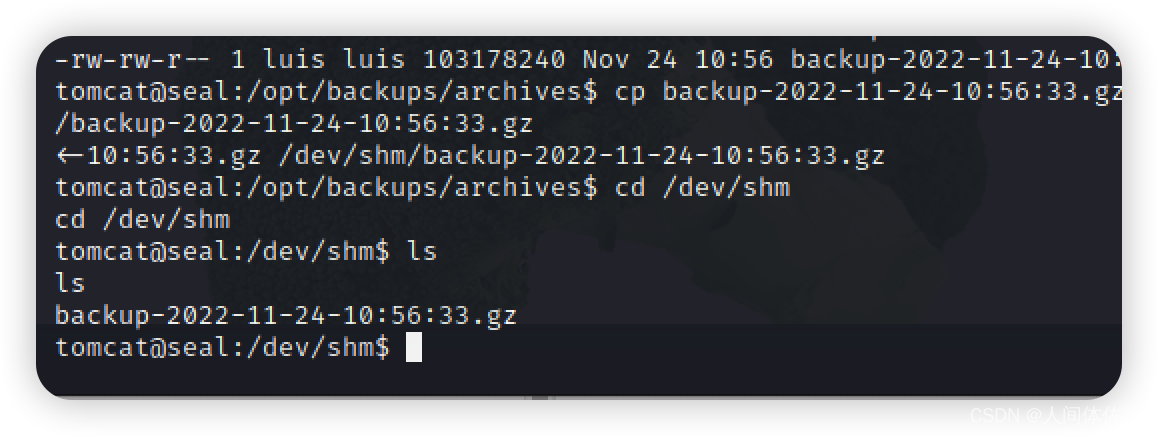
Task: Click the final tomcat@seal:/dev/shm$ prompt
Action: click(222, 347)
